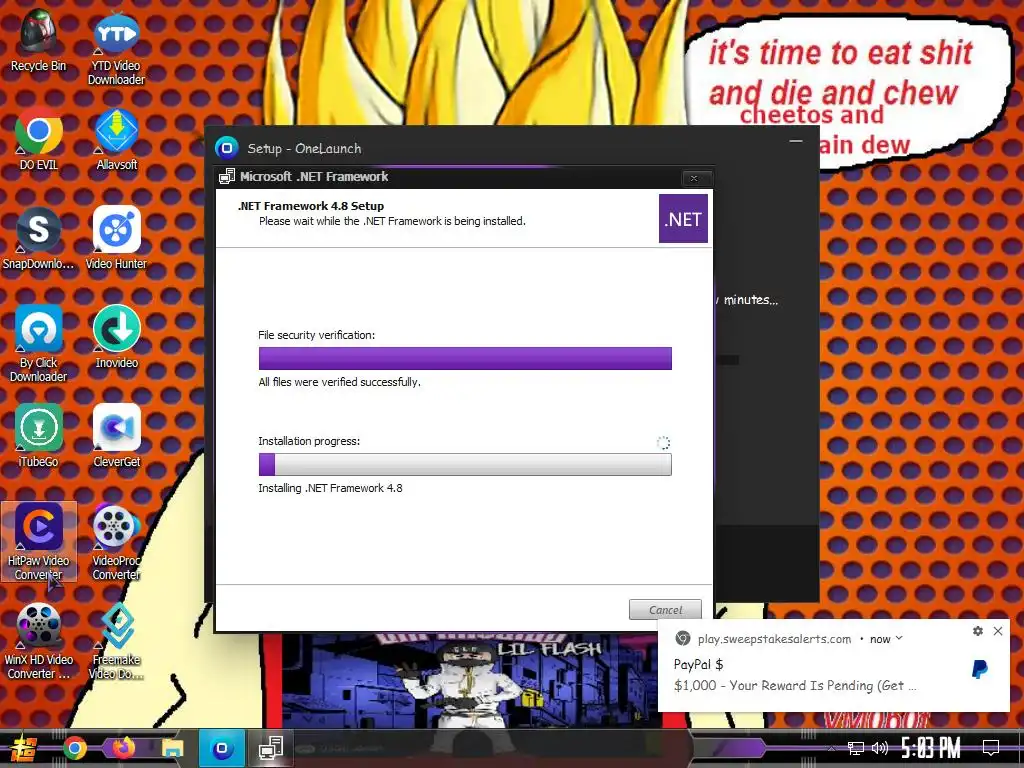Click the network icon in system tray
This screenshot has width=1024, height=768.
click(x=856, y=748)
